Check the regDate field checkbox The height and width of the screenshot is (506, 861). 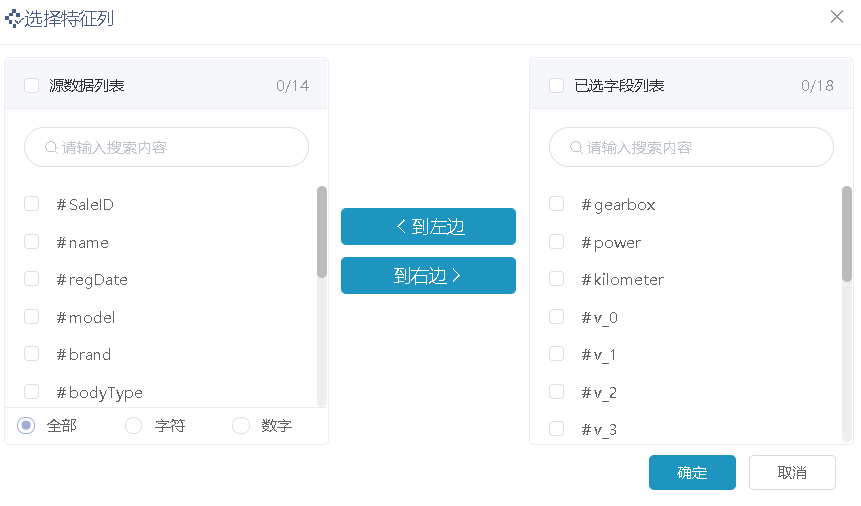tap(32, 279)
